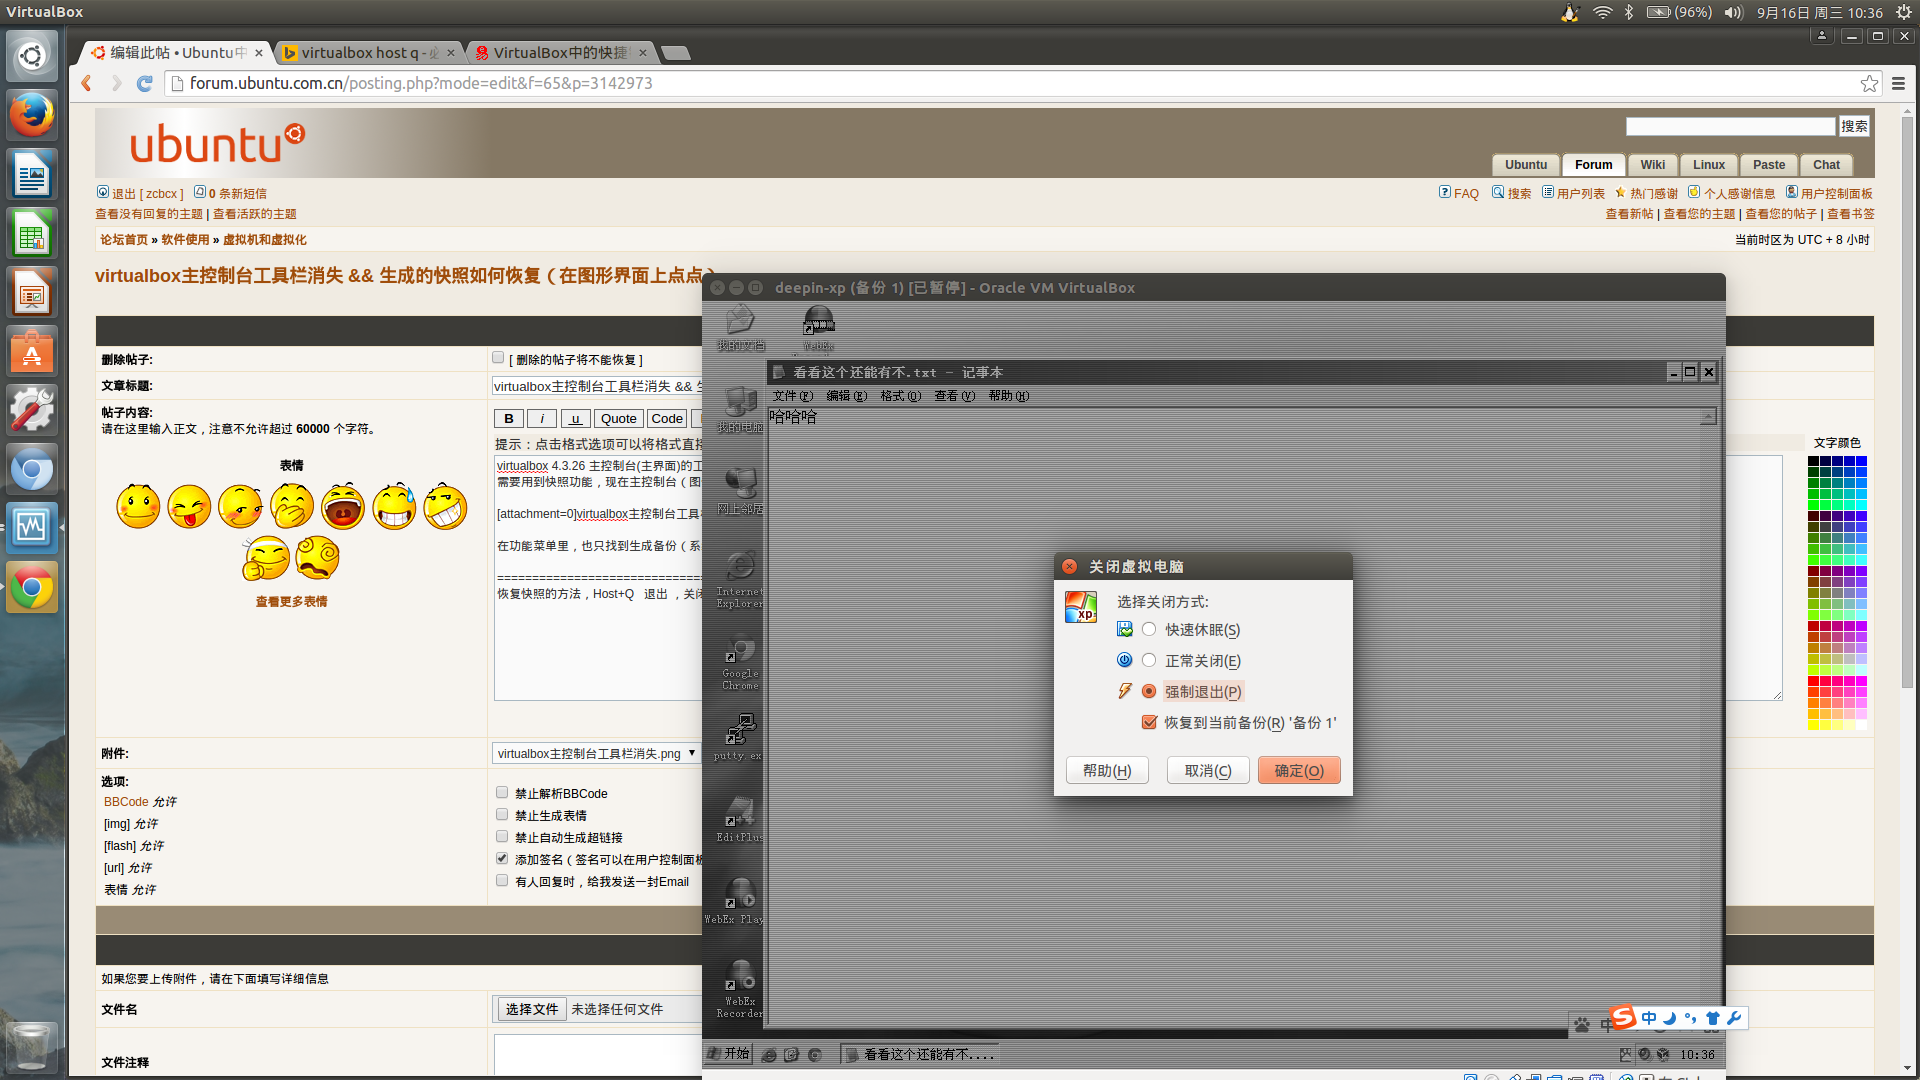Open putty.exe shortcut in the VM desktop
This screenshot has height=1080, width=1920.
740,737
